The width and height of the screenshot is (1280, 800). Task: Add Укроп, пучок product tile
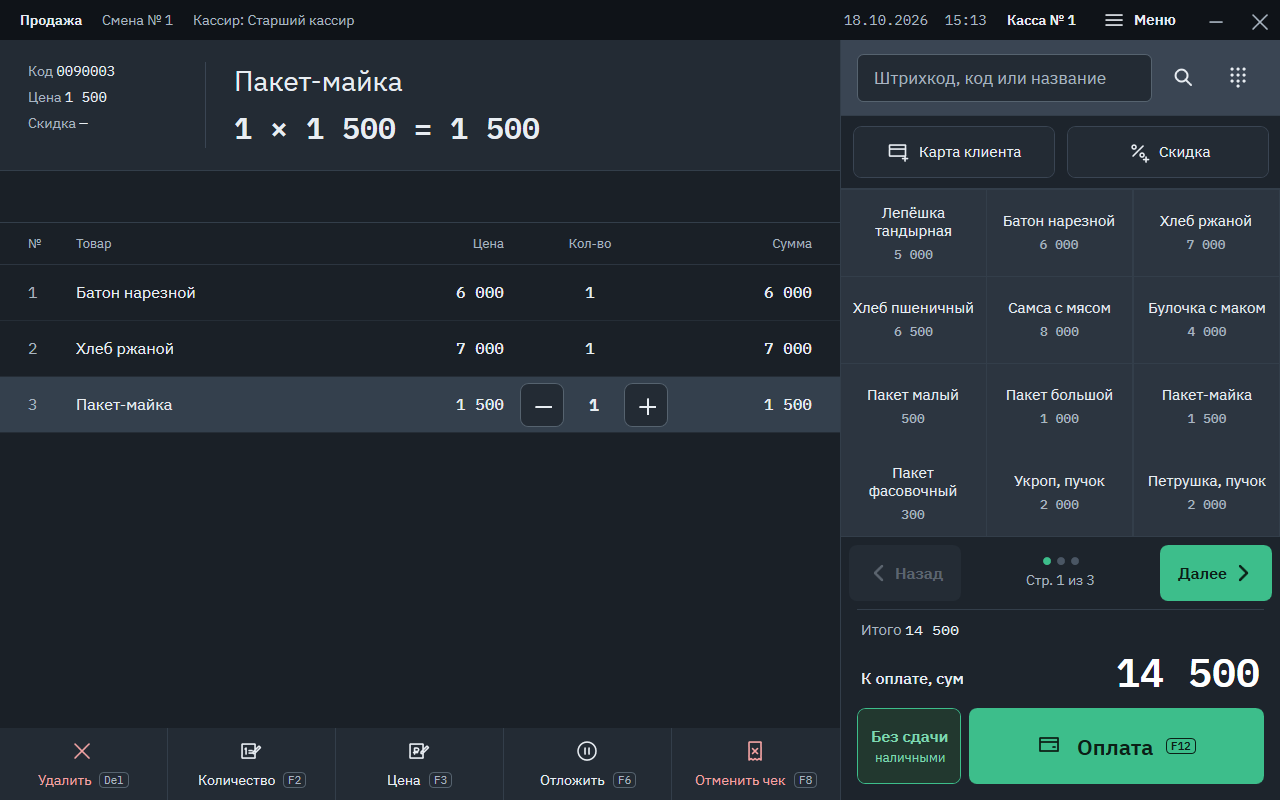tap(1059, 493)
